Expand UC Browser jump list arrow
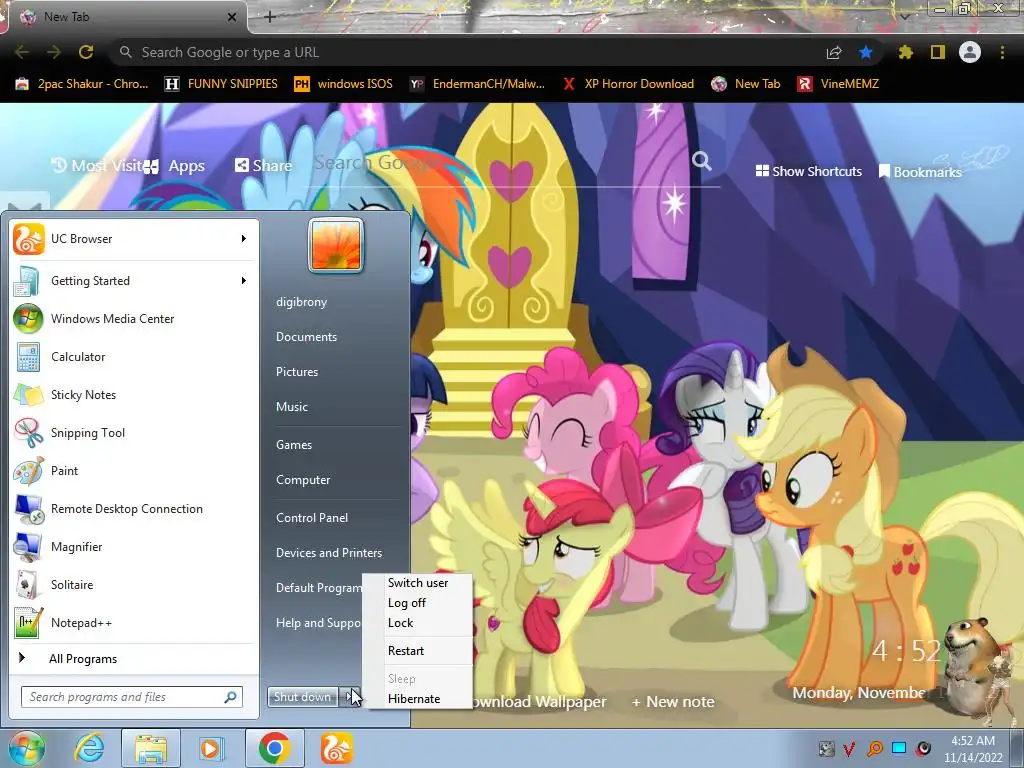Screen dimensions: 1024x768 (244, 239)
